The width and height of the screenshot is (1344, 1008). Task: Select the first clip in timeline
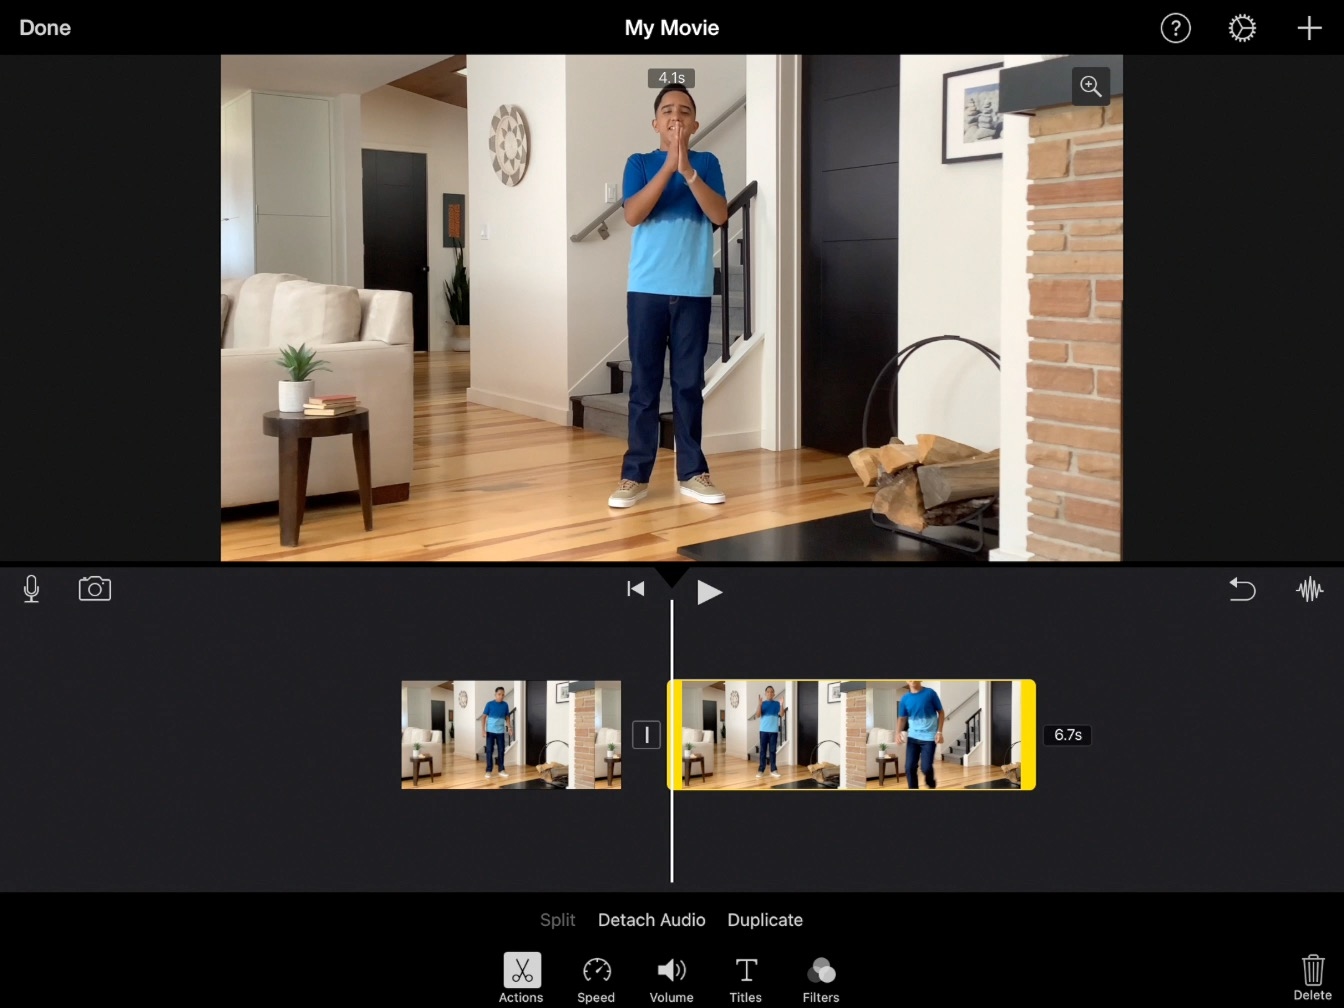(511, 735)
